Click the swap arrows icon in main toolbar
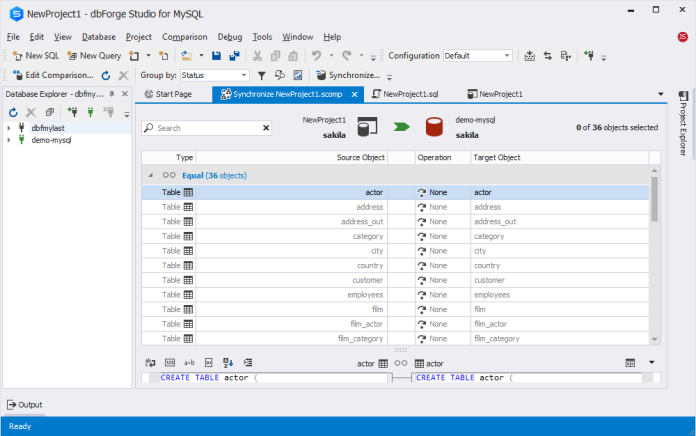Screen dimensions: 696x436 [548, 56]
